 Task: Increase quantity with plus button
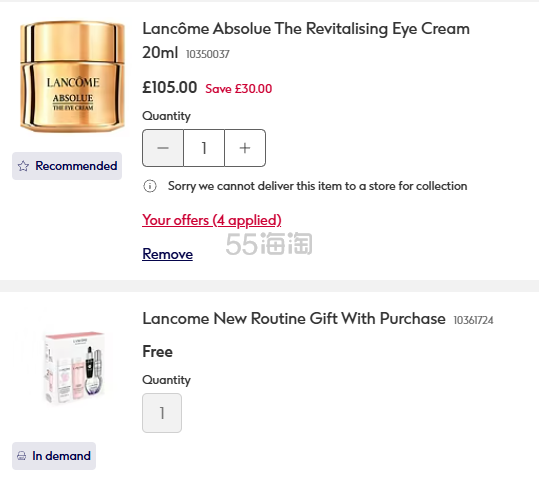tap(245, 148)
